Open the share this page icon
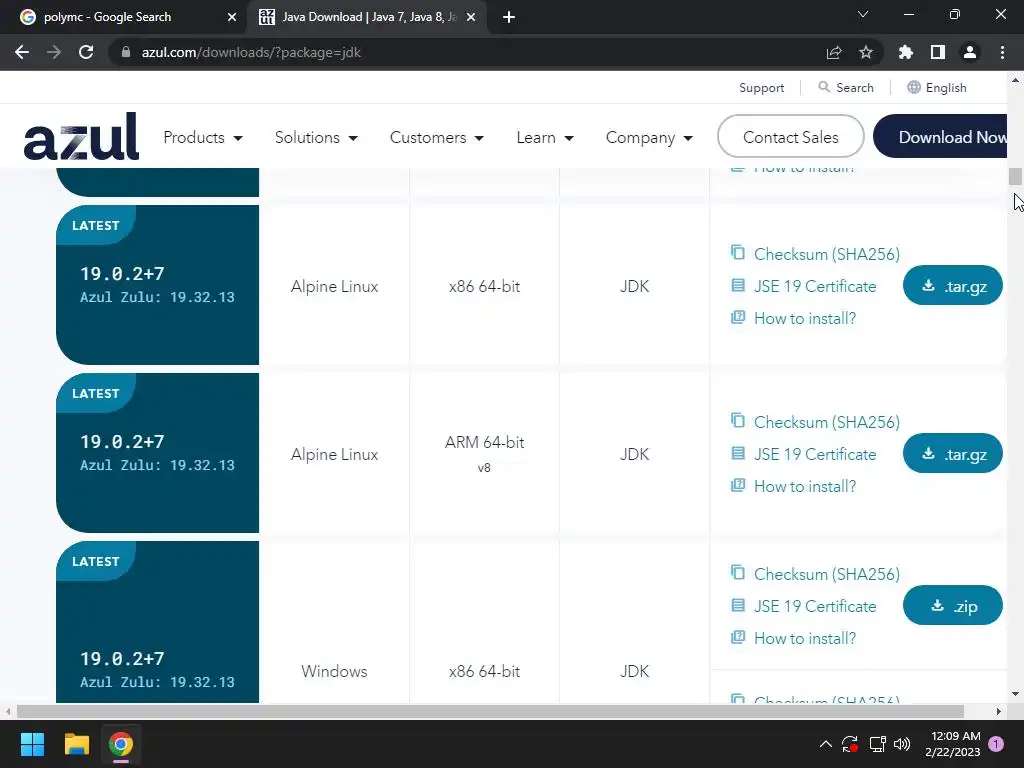This screenshot has width=1024, height=768. click(x=834, y=52)
